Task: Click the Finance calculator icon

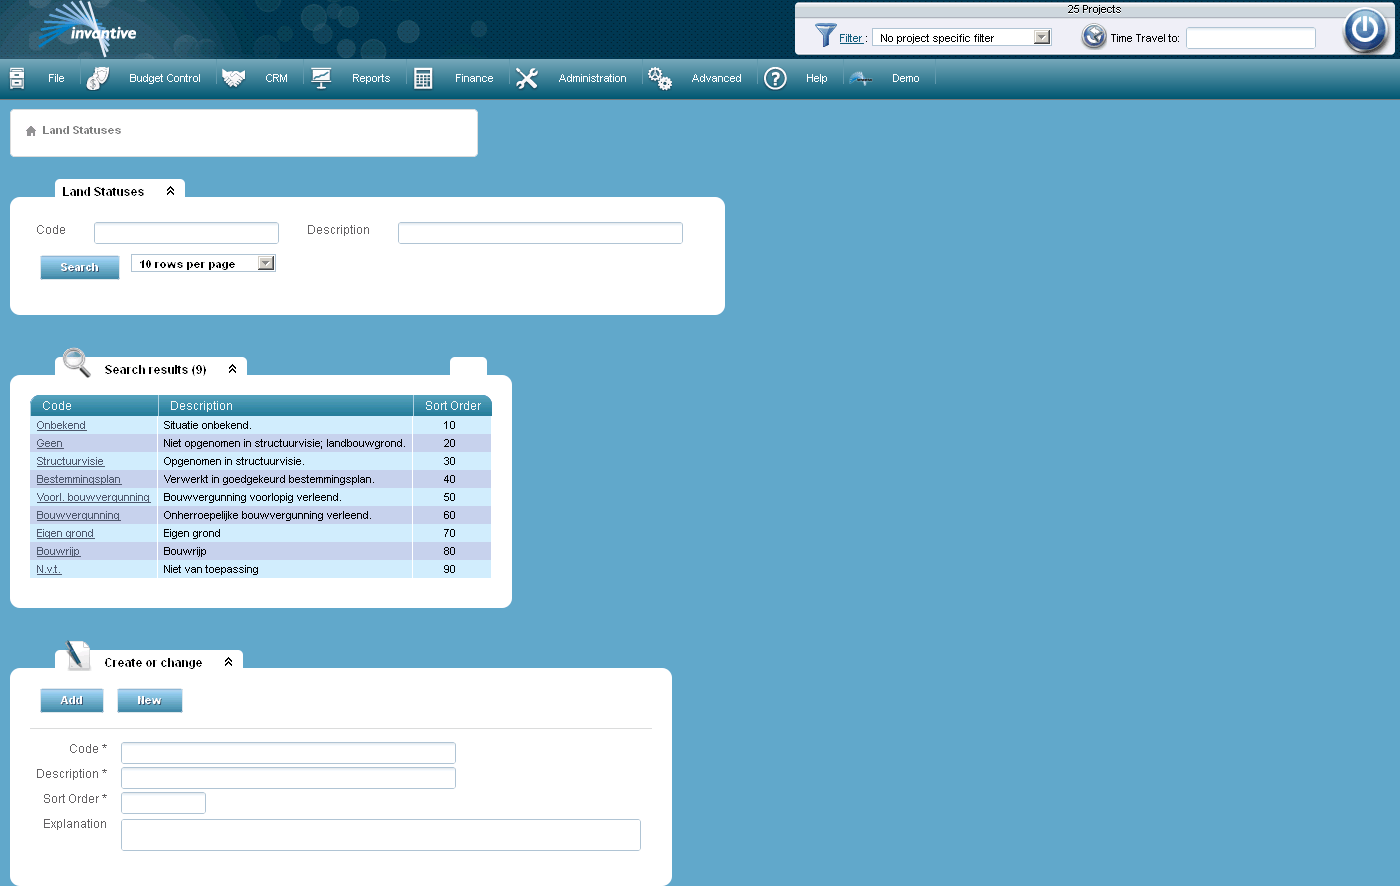Action: point(423,78)
